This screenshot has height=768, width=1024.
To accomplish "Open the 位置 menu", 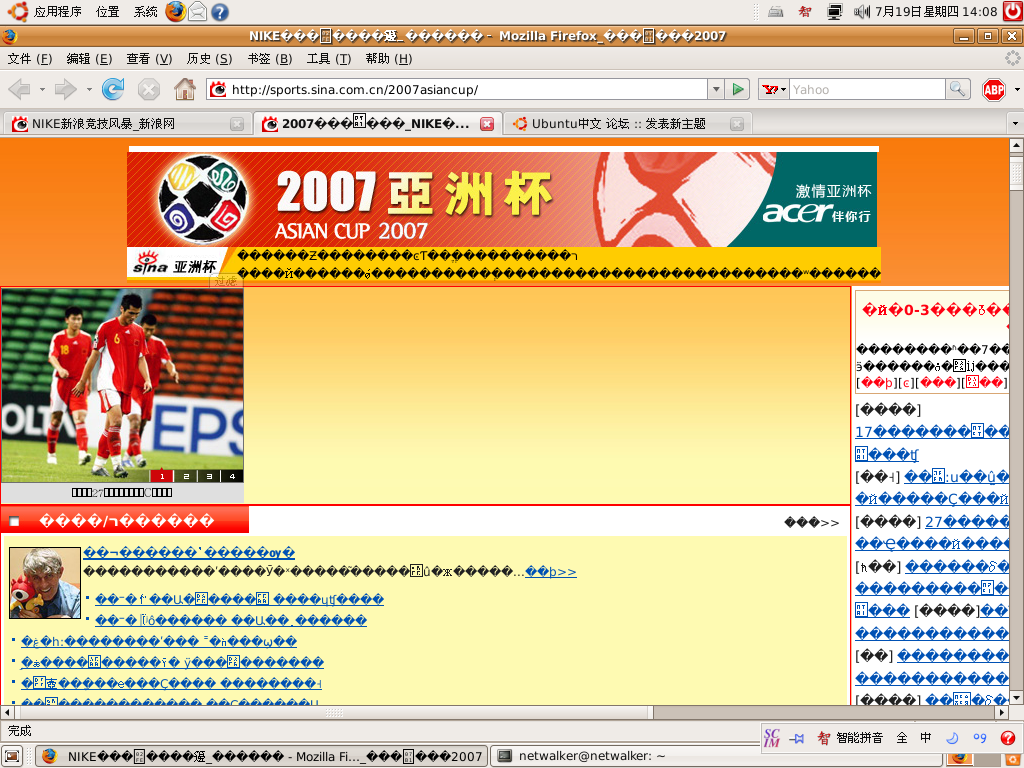I will [107, 12].
